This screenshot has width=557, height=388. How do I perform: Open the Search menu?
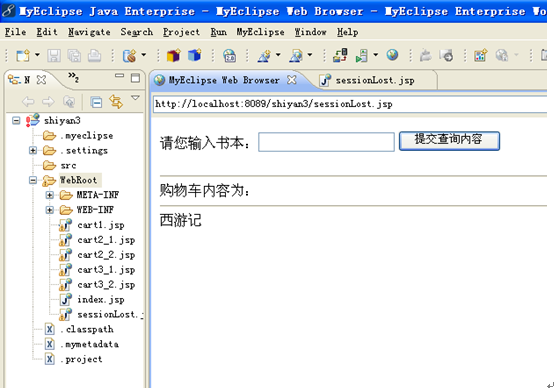click(137, 32)
